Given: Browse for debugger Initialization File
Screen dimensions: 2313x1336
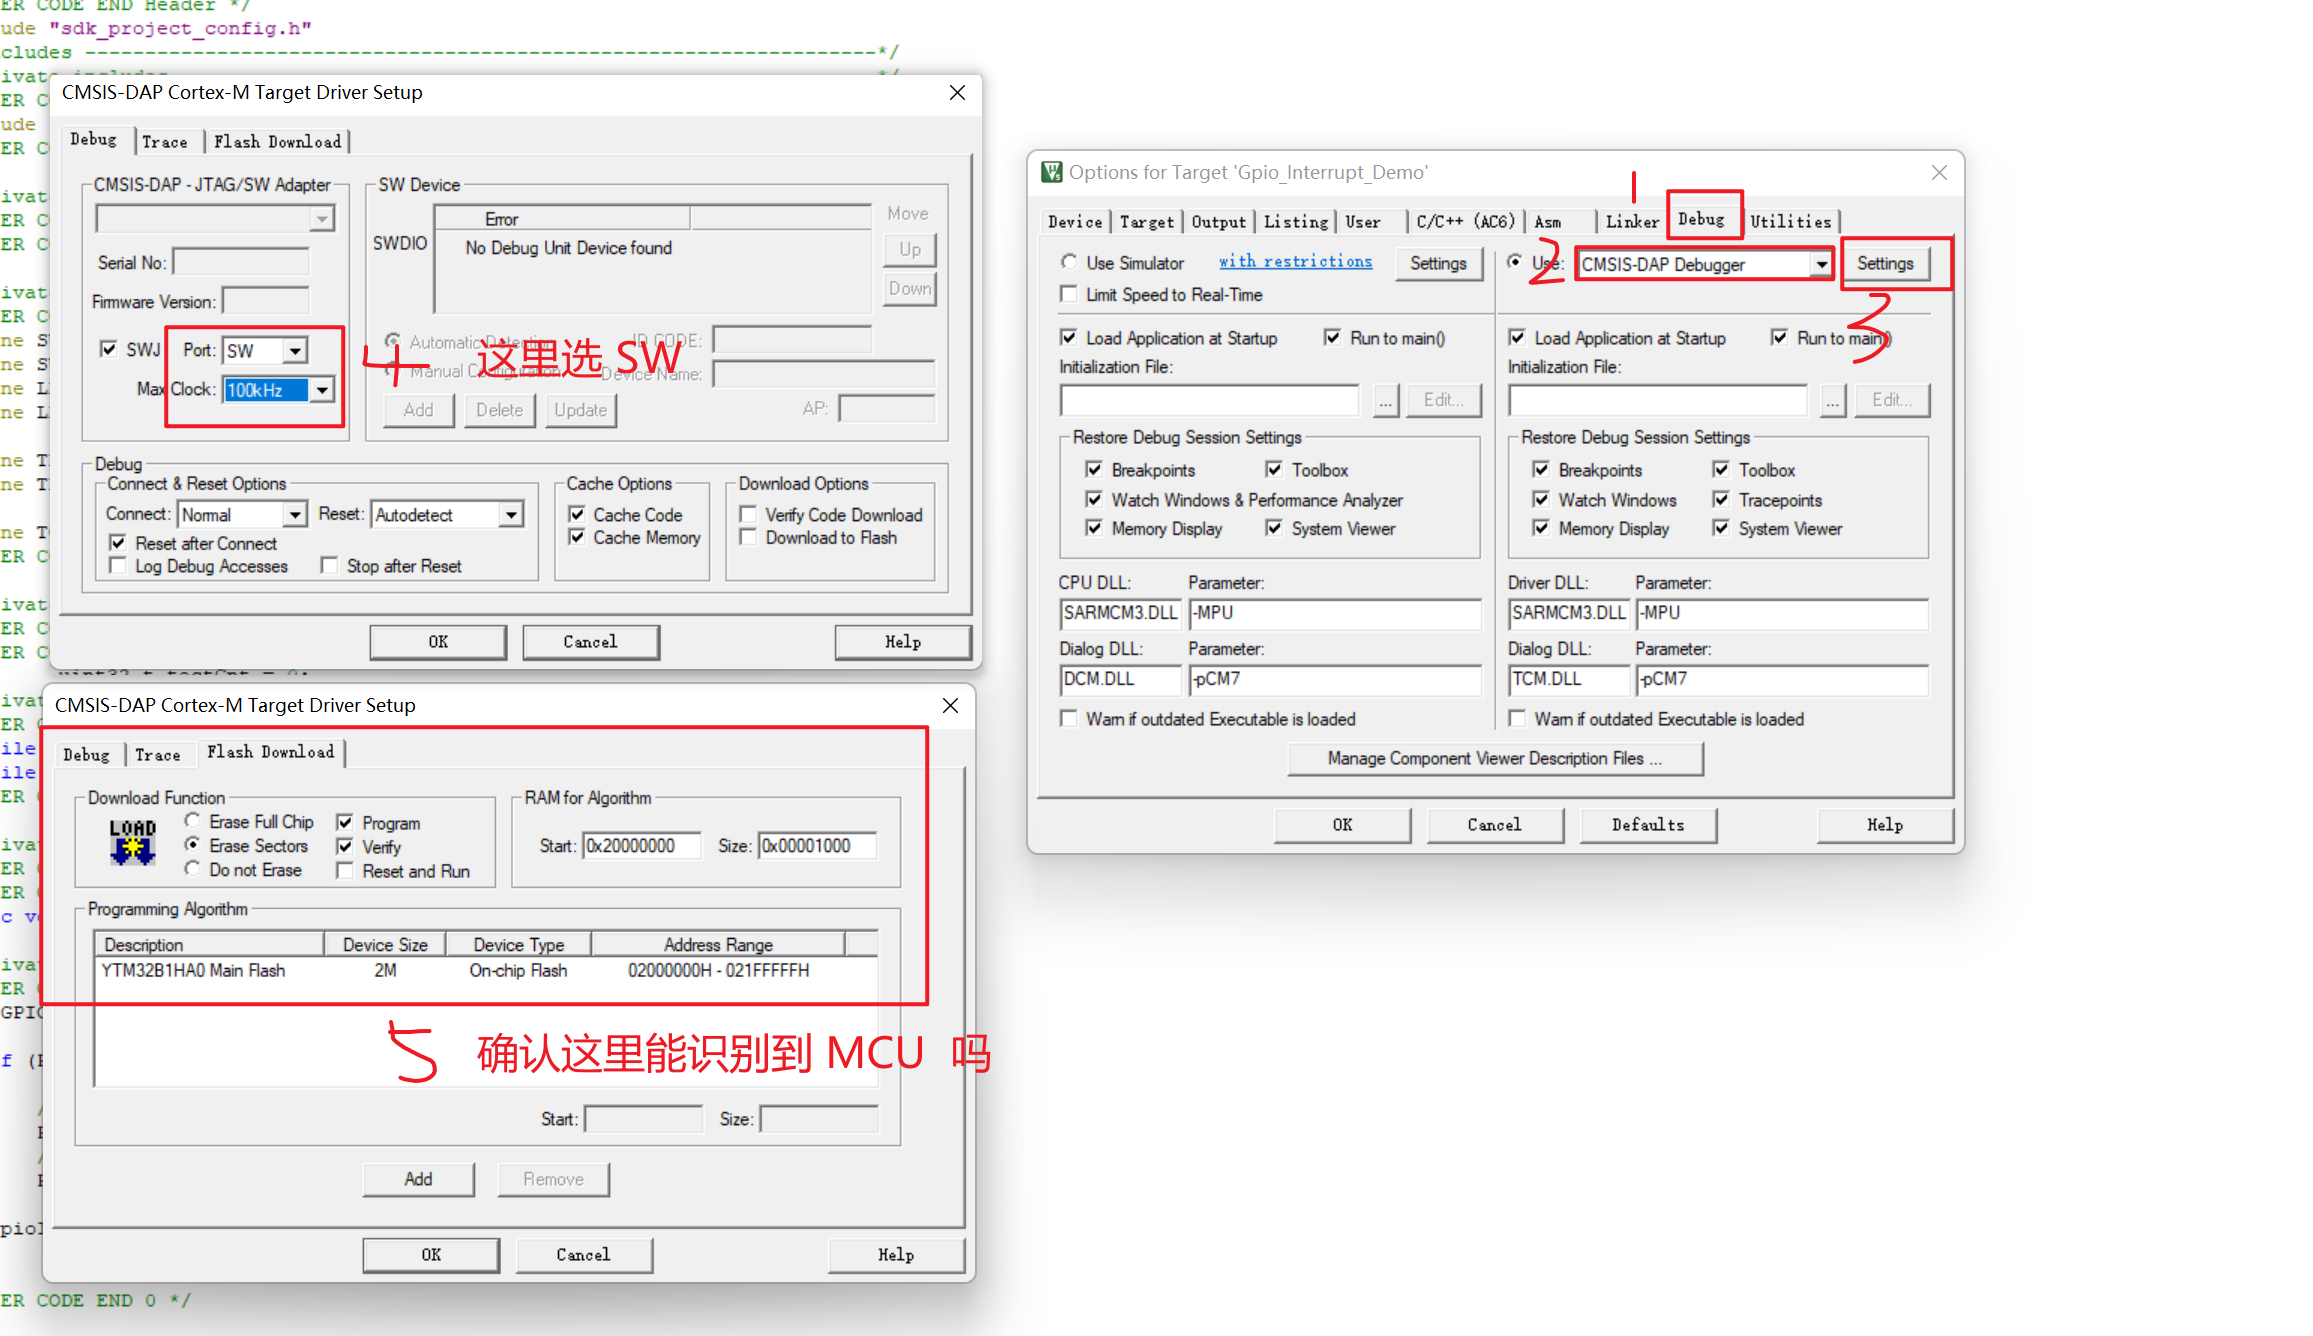Looking at the screenshot, I should click(x=1832, y=400).
